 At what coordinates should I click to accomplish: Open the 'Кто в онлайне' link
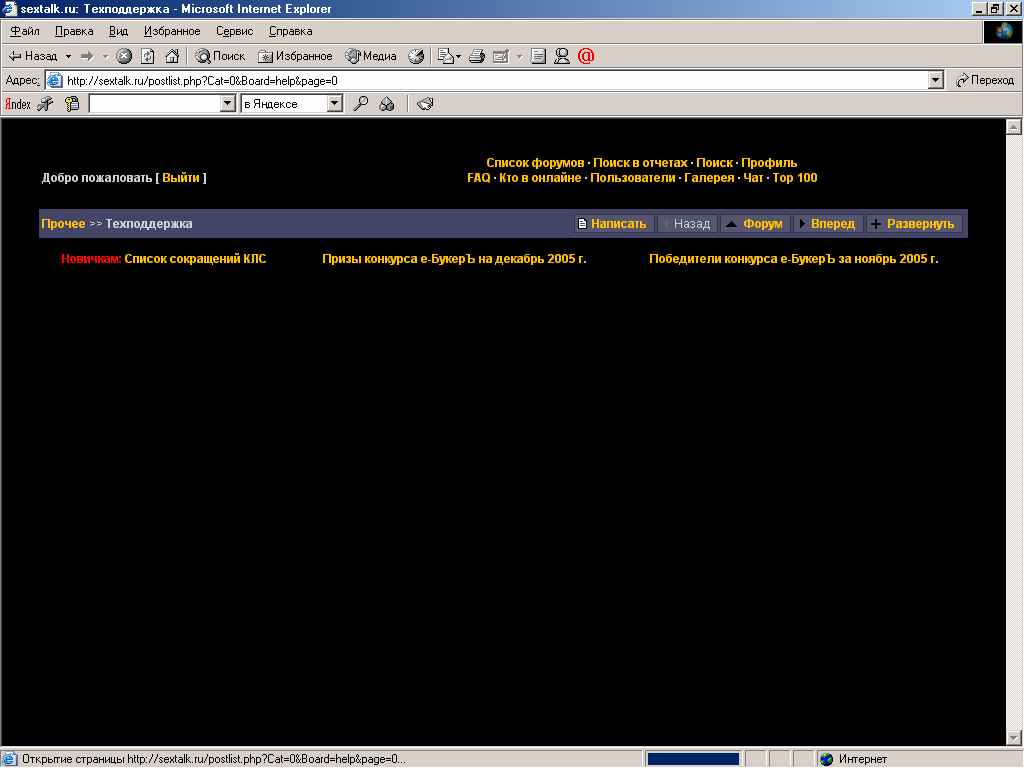(x=540, y=178)
